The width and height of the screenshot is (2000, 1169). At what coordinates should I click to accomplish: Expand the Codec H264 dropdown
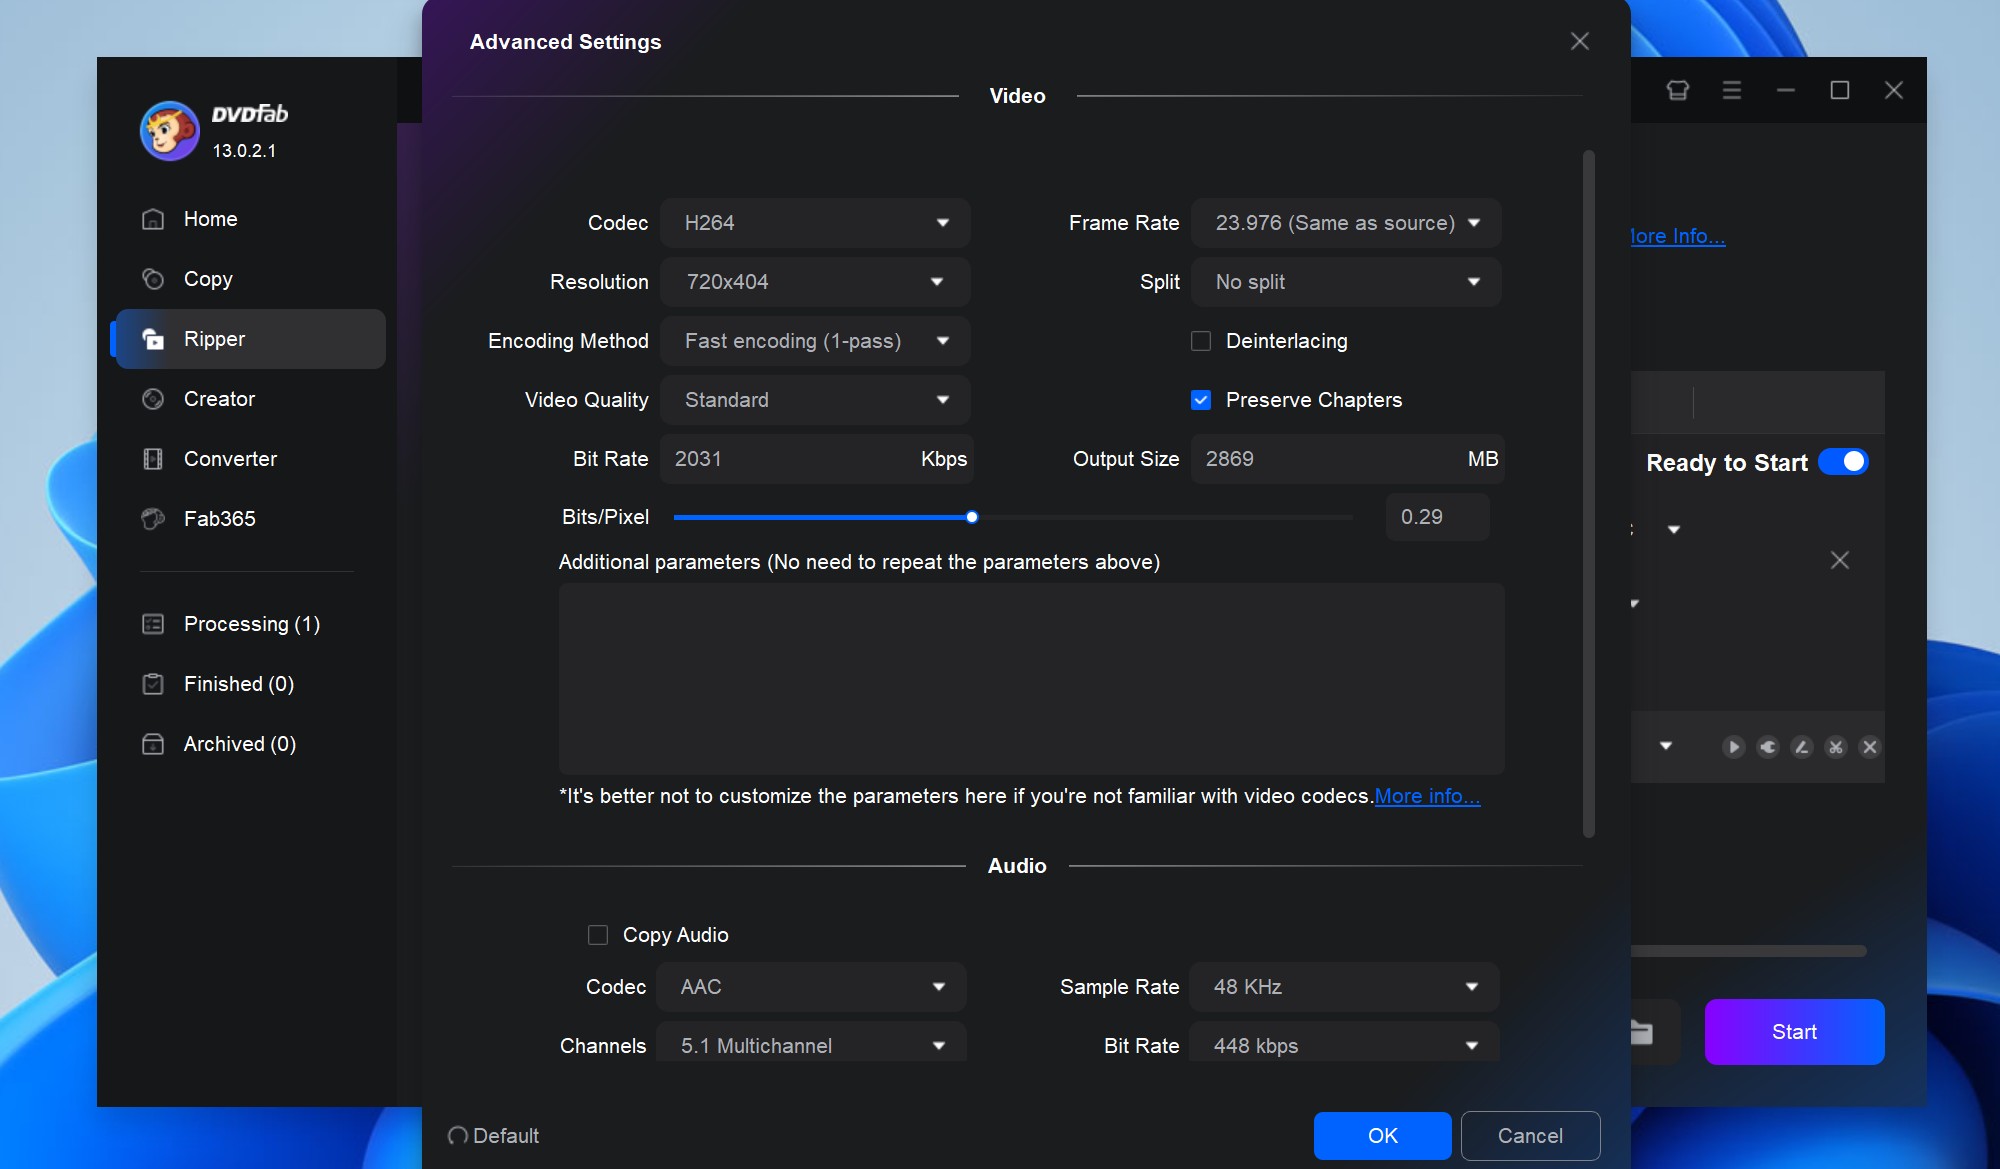point(814,223)
